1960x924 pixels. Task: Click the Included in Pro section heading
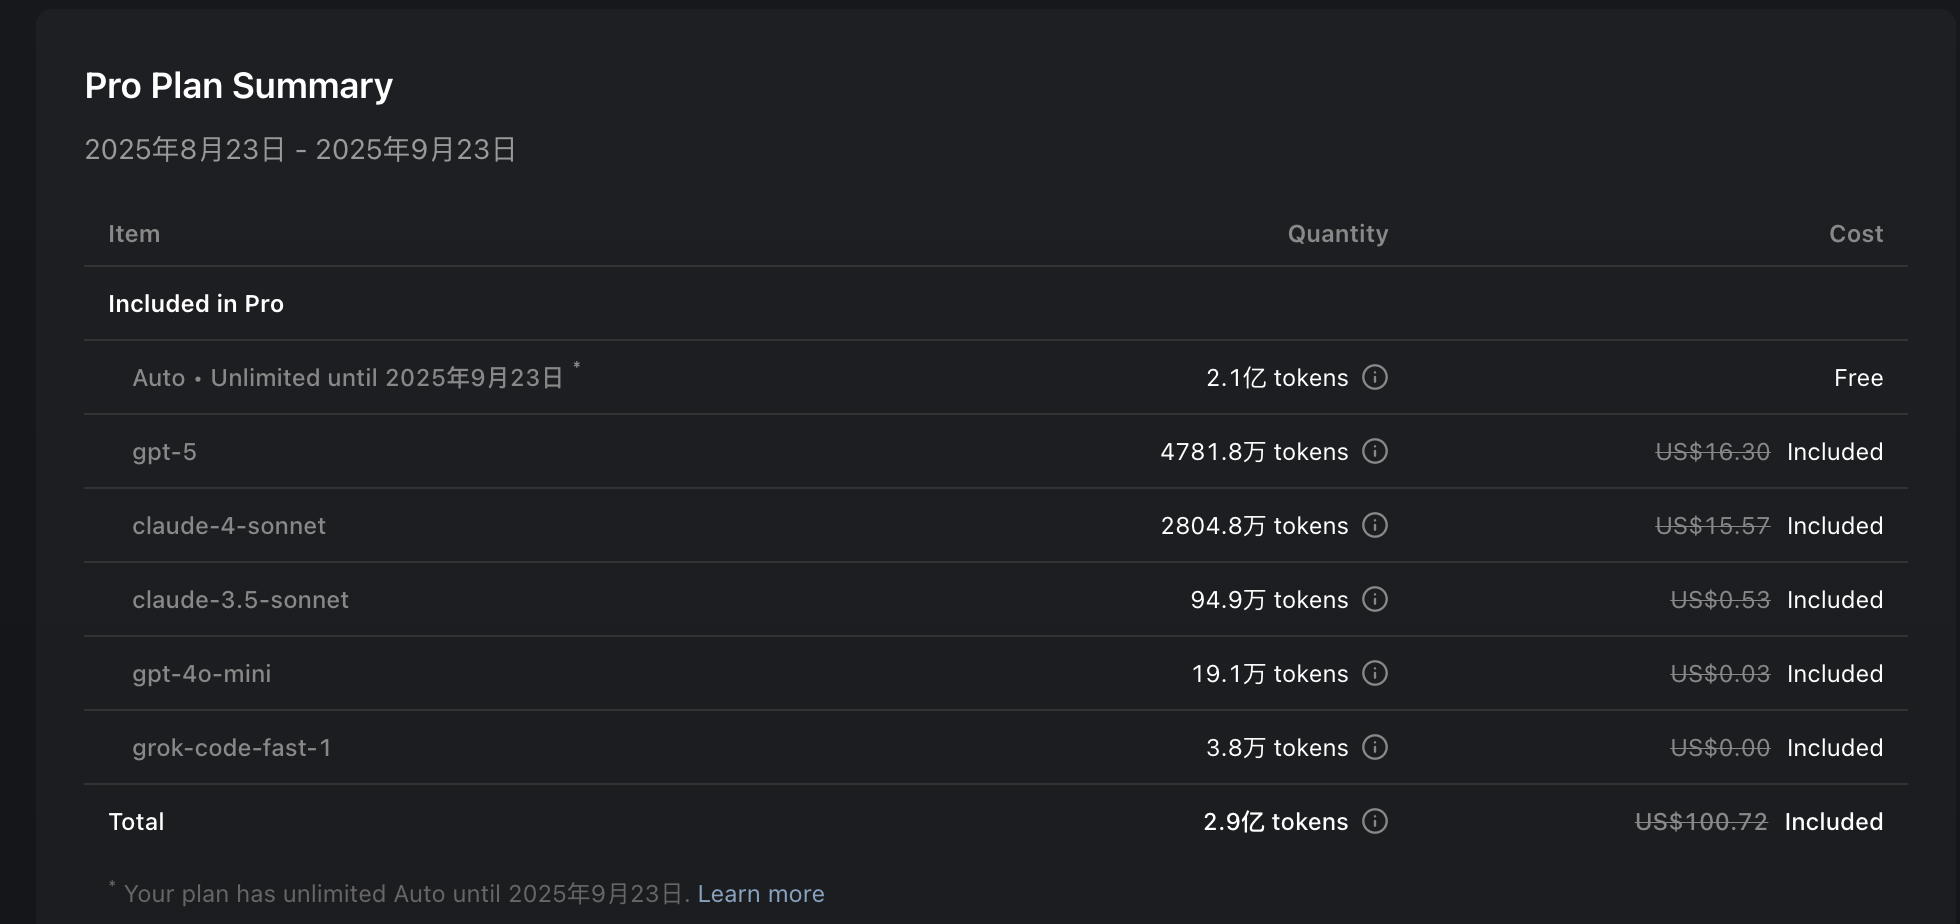coord(196,304)
